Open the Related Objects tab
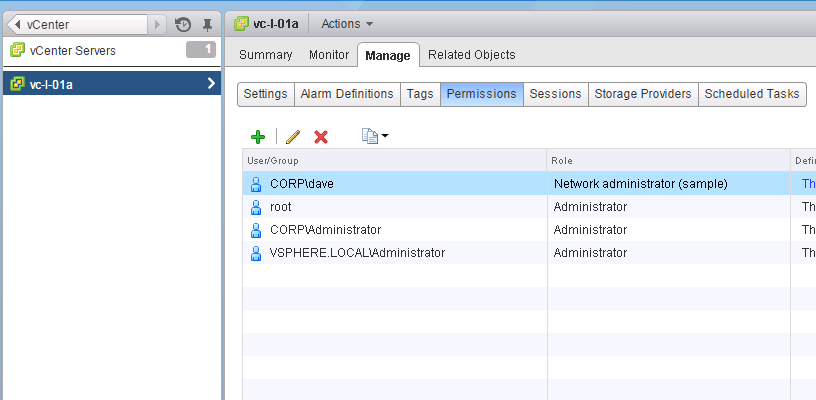 [471, 55]
